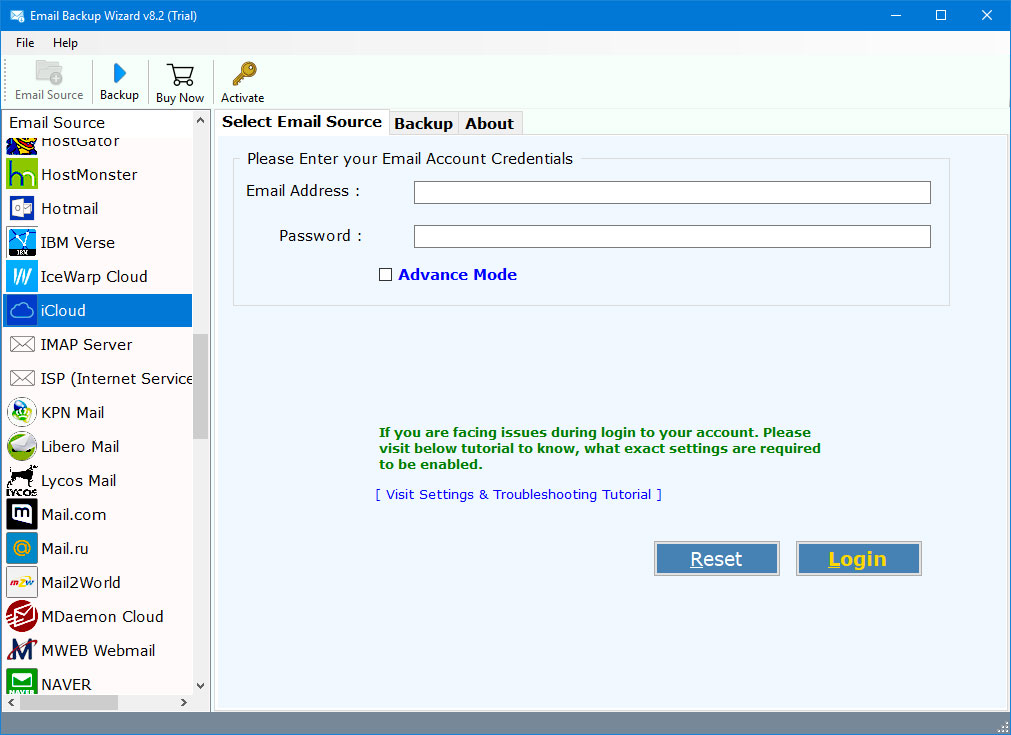Choose IceWarp Cloud text entry
1011x735 pixels.
point(94,277)
